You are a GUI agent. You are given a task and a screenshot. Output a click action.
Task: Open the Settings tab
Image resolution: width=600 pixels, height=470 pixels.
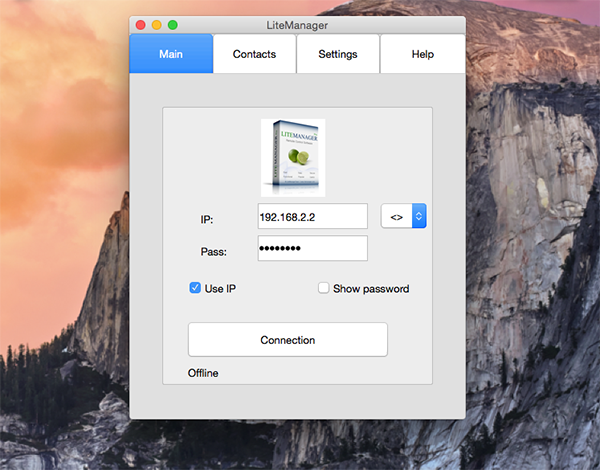[x=338, y=54]
